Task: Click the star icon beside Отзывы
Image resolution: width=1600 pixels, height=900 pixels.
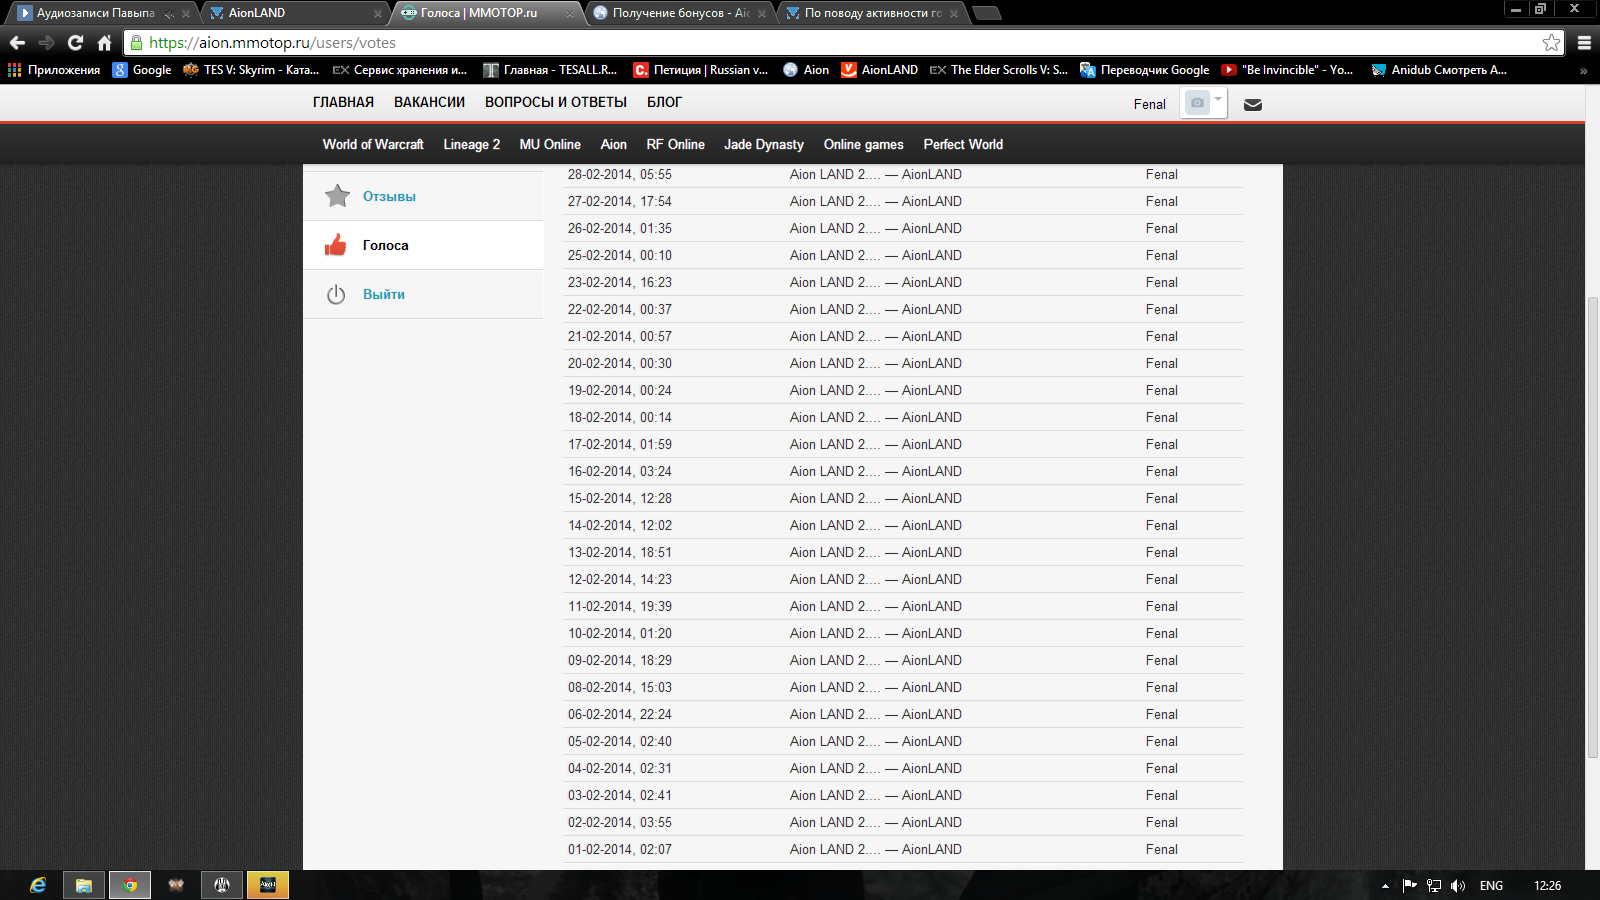Action: tap(337, 196)
